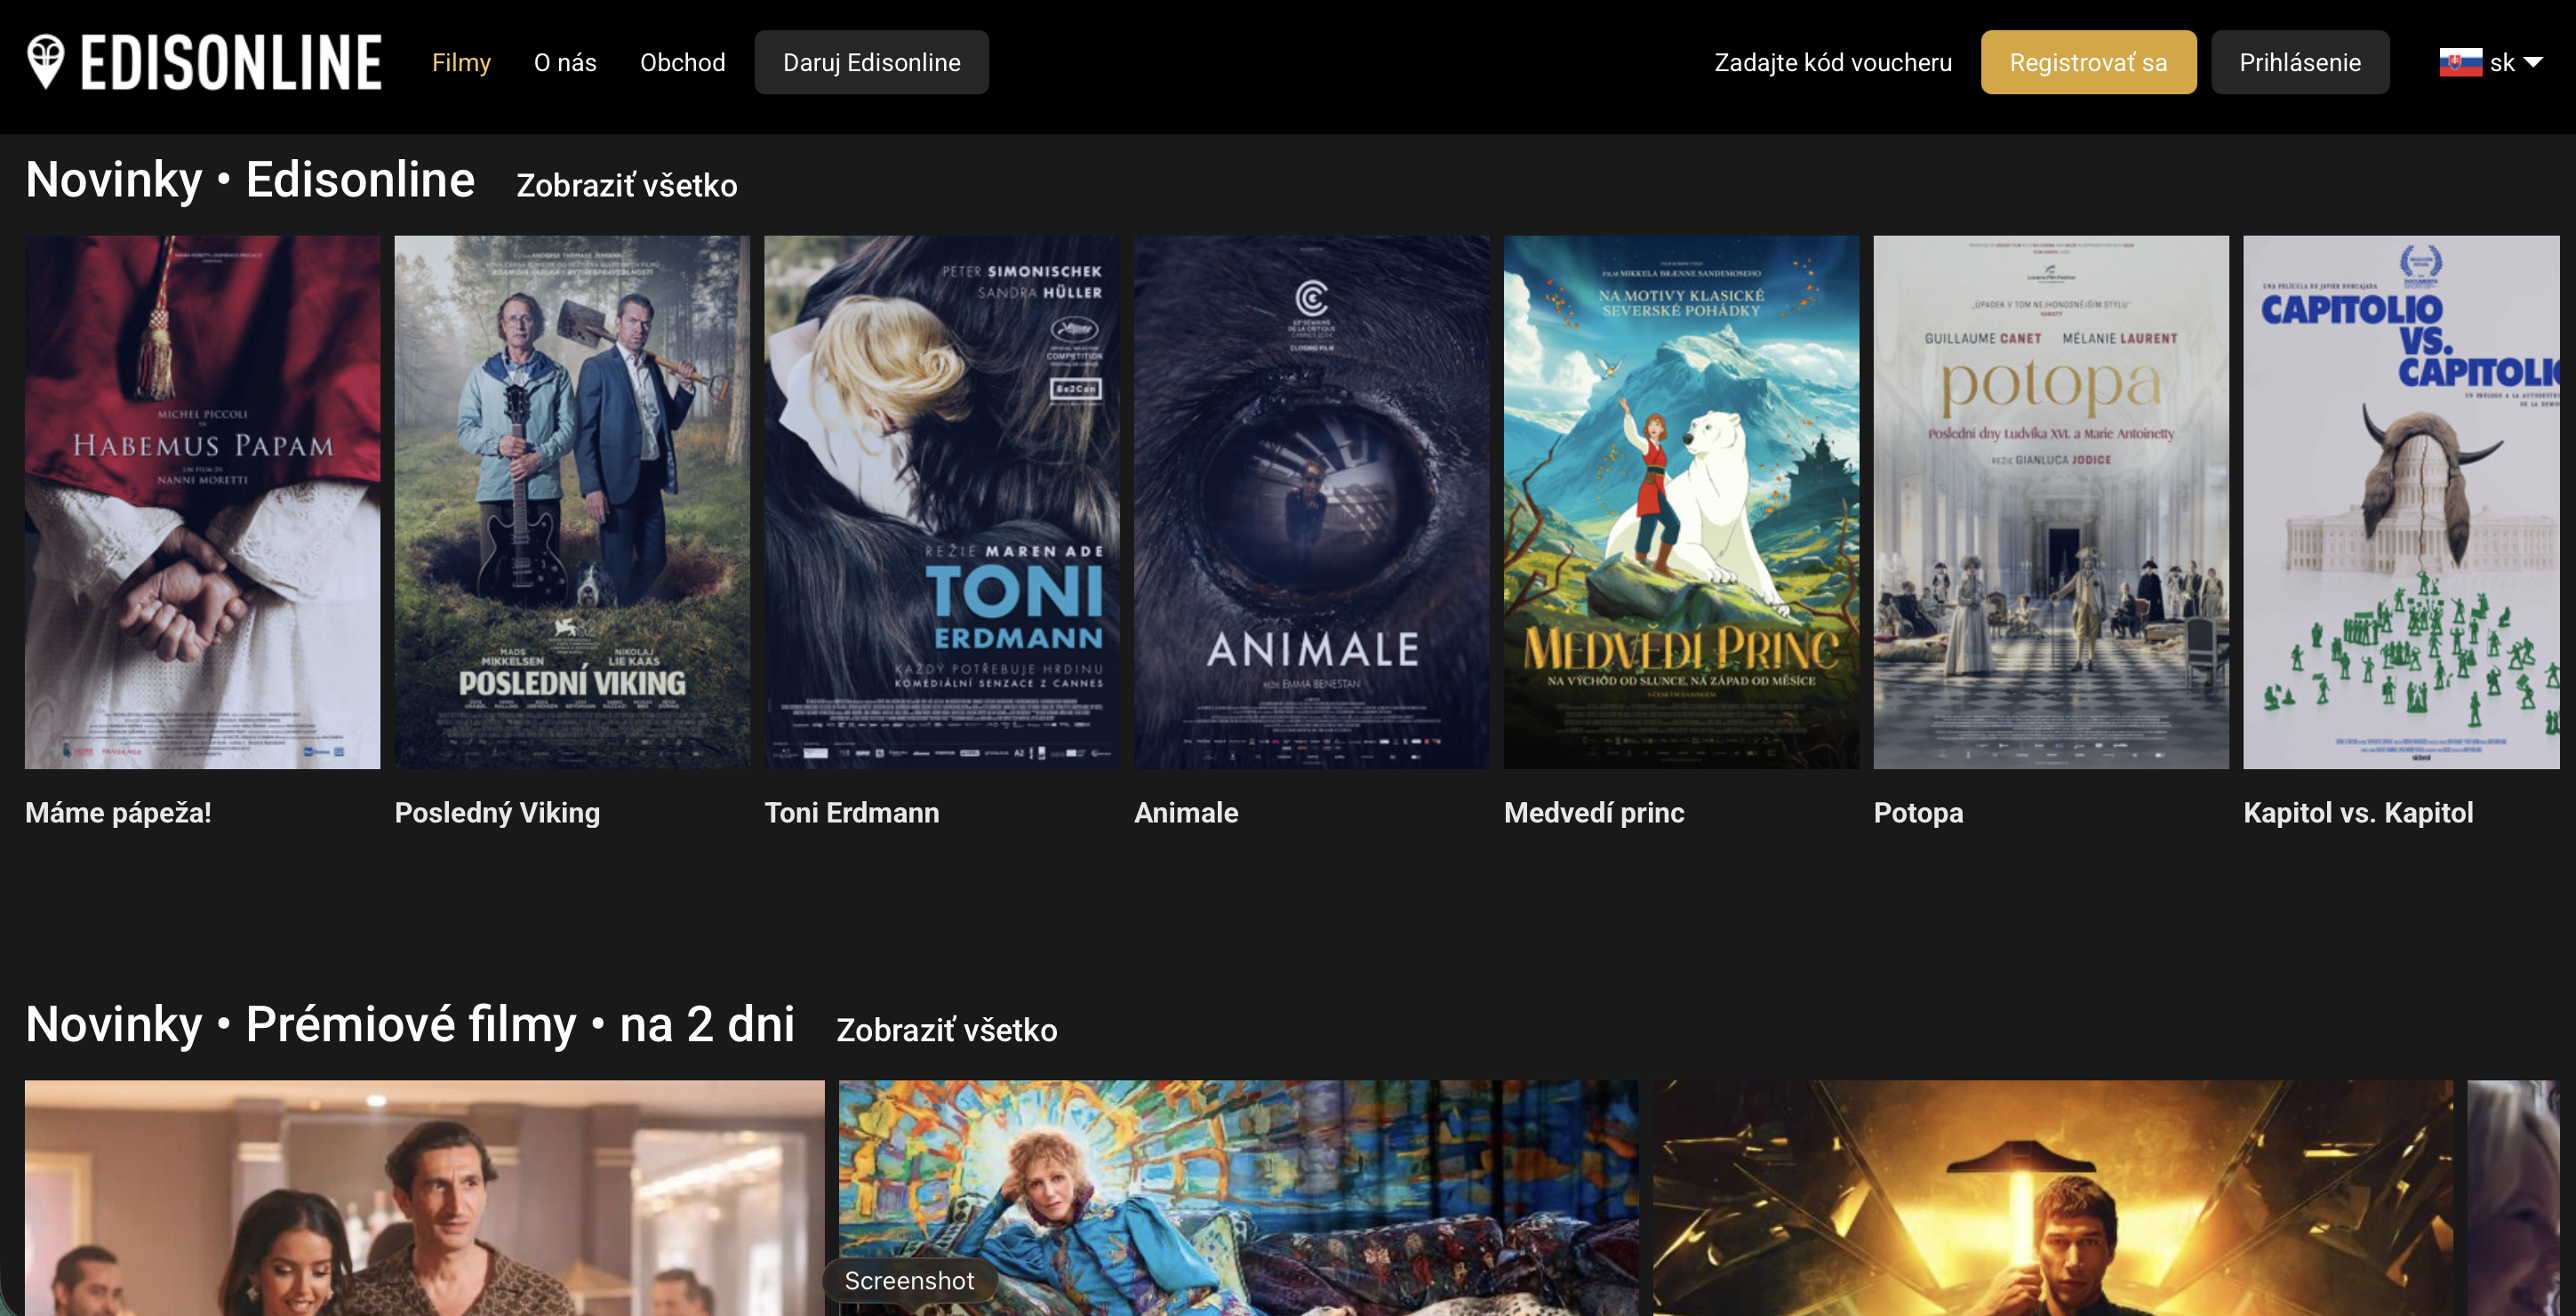Click the Potopa film title
Screen dimensions: 2576x1316
point(1918,812)
